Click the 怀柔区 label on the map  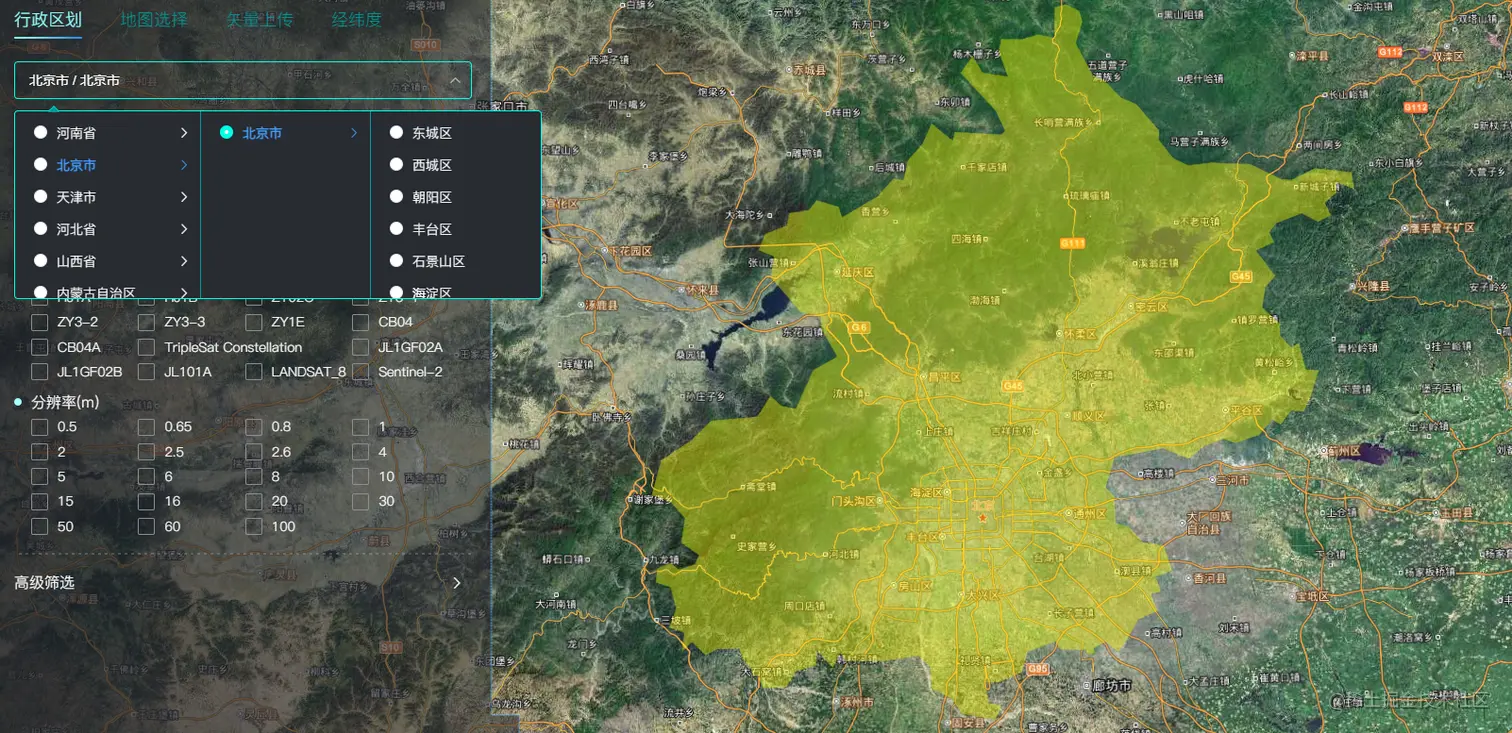[1081, 333]
